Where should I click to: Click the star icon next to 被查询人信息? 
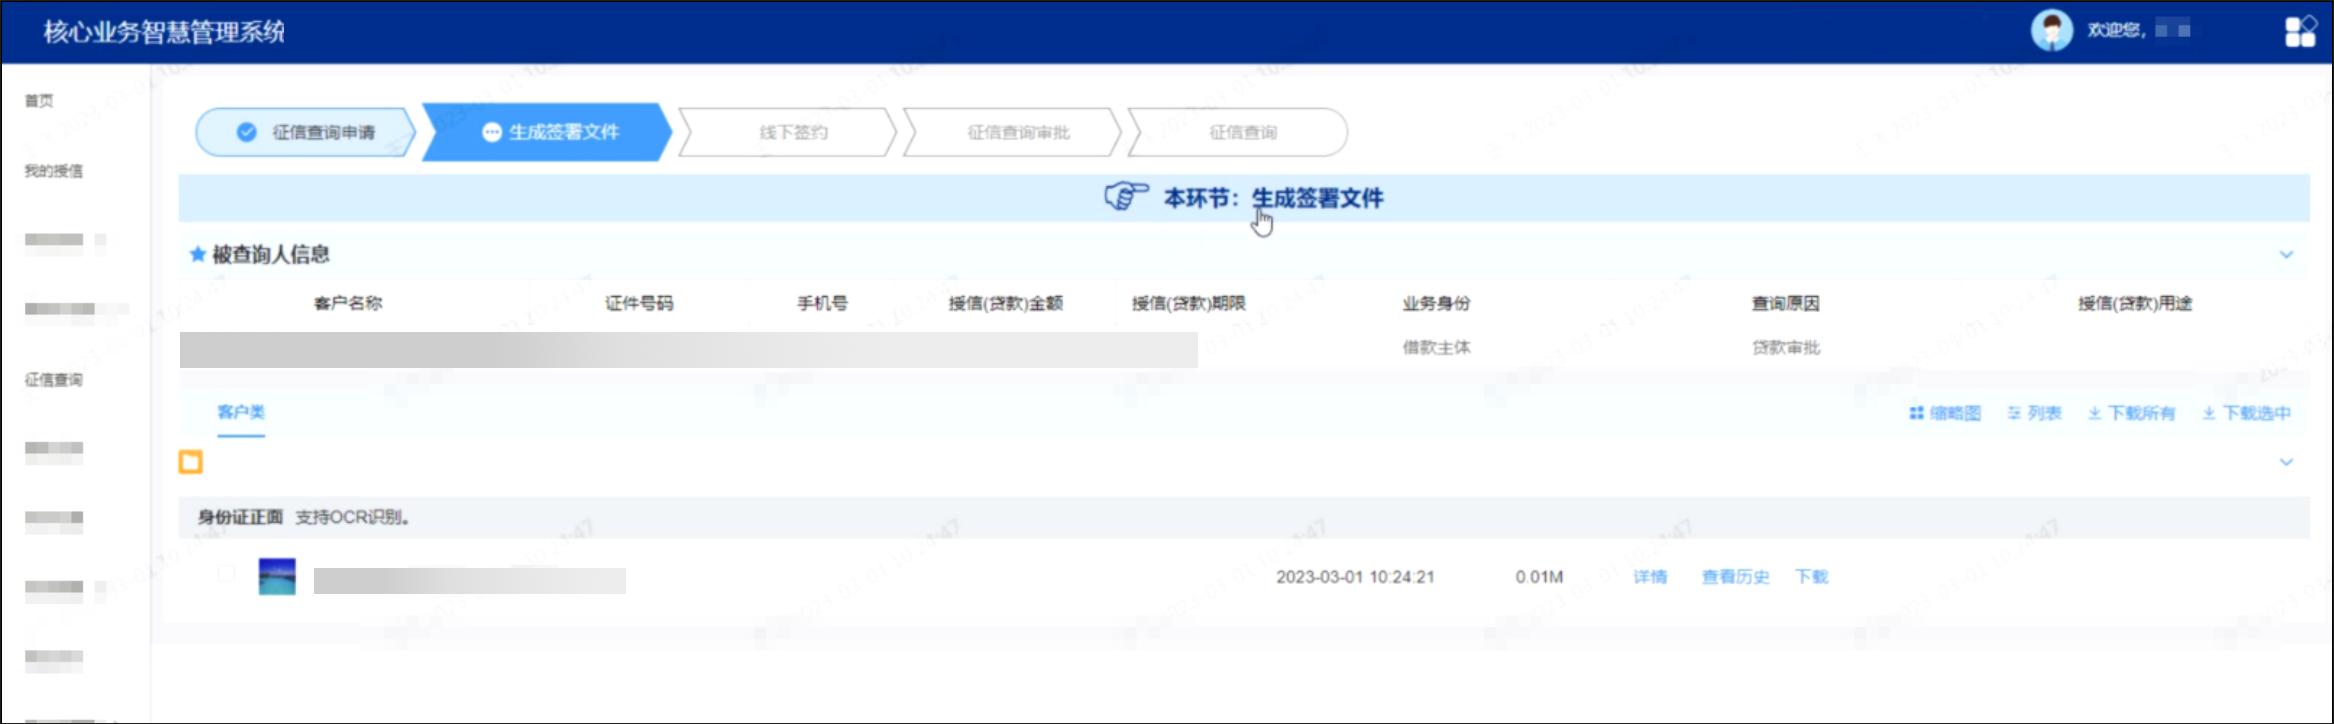[197, 254]
